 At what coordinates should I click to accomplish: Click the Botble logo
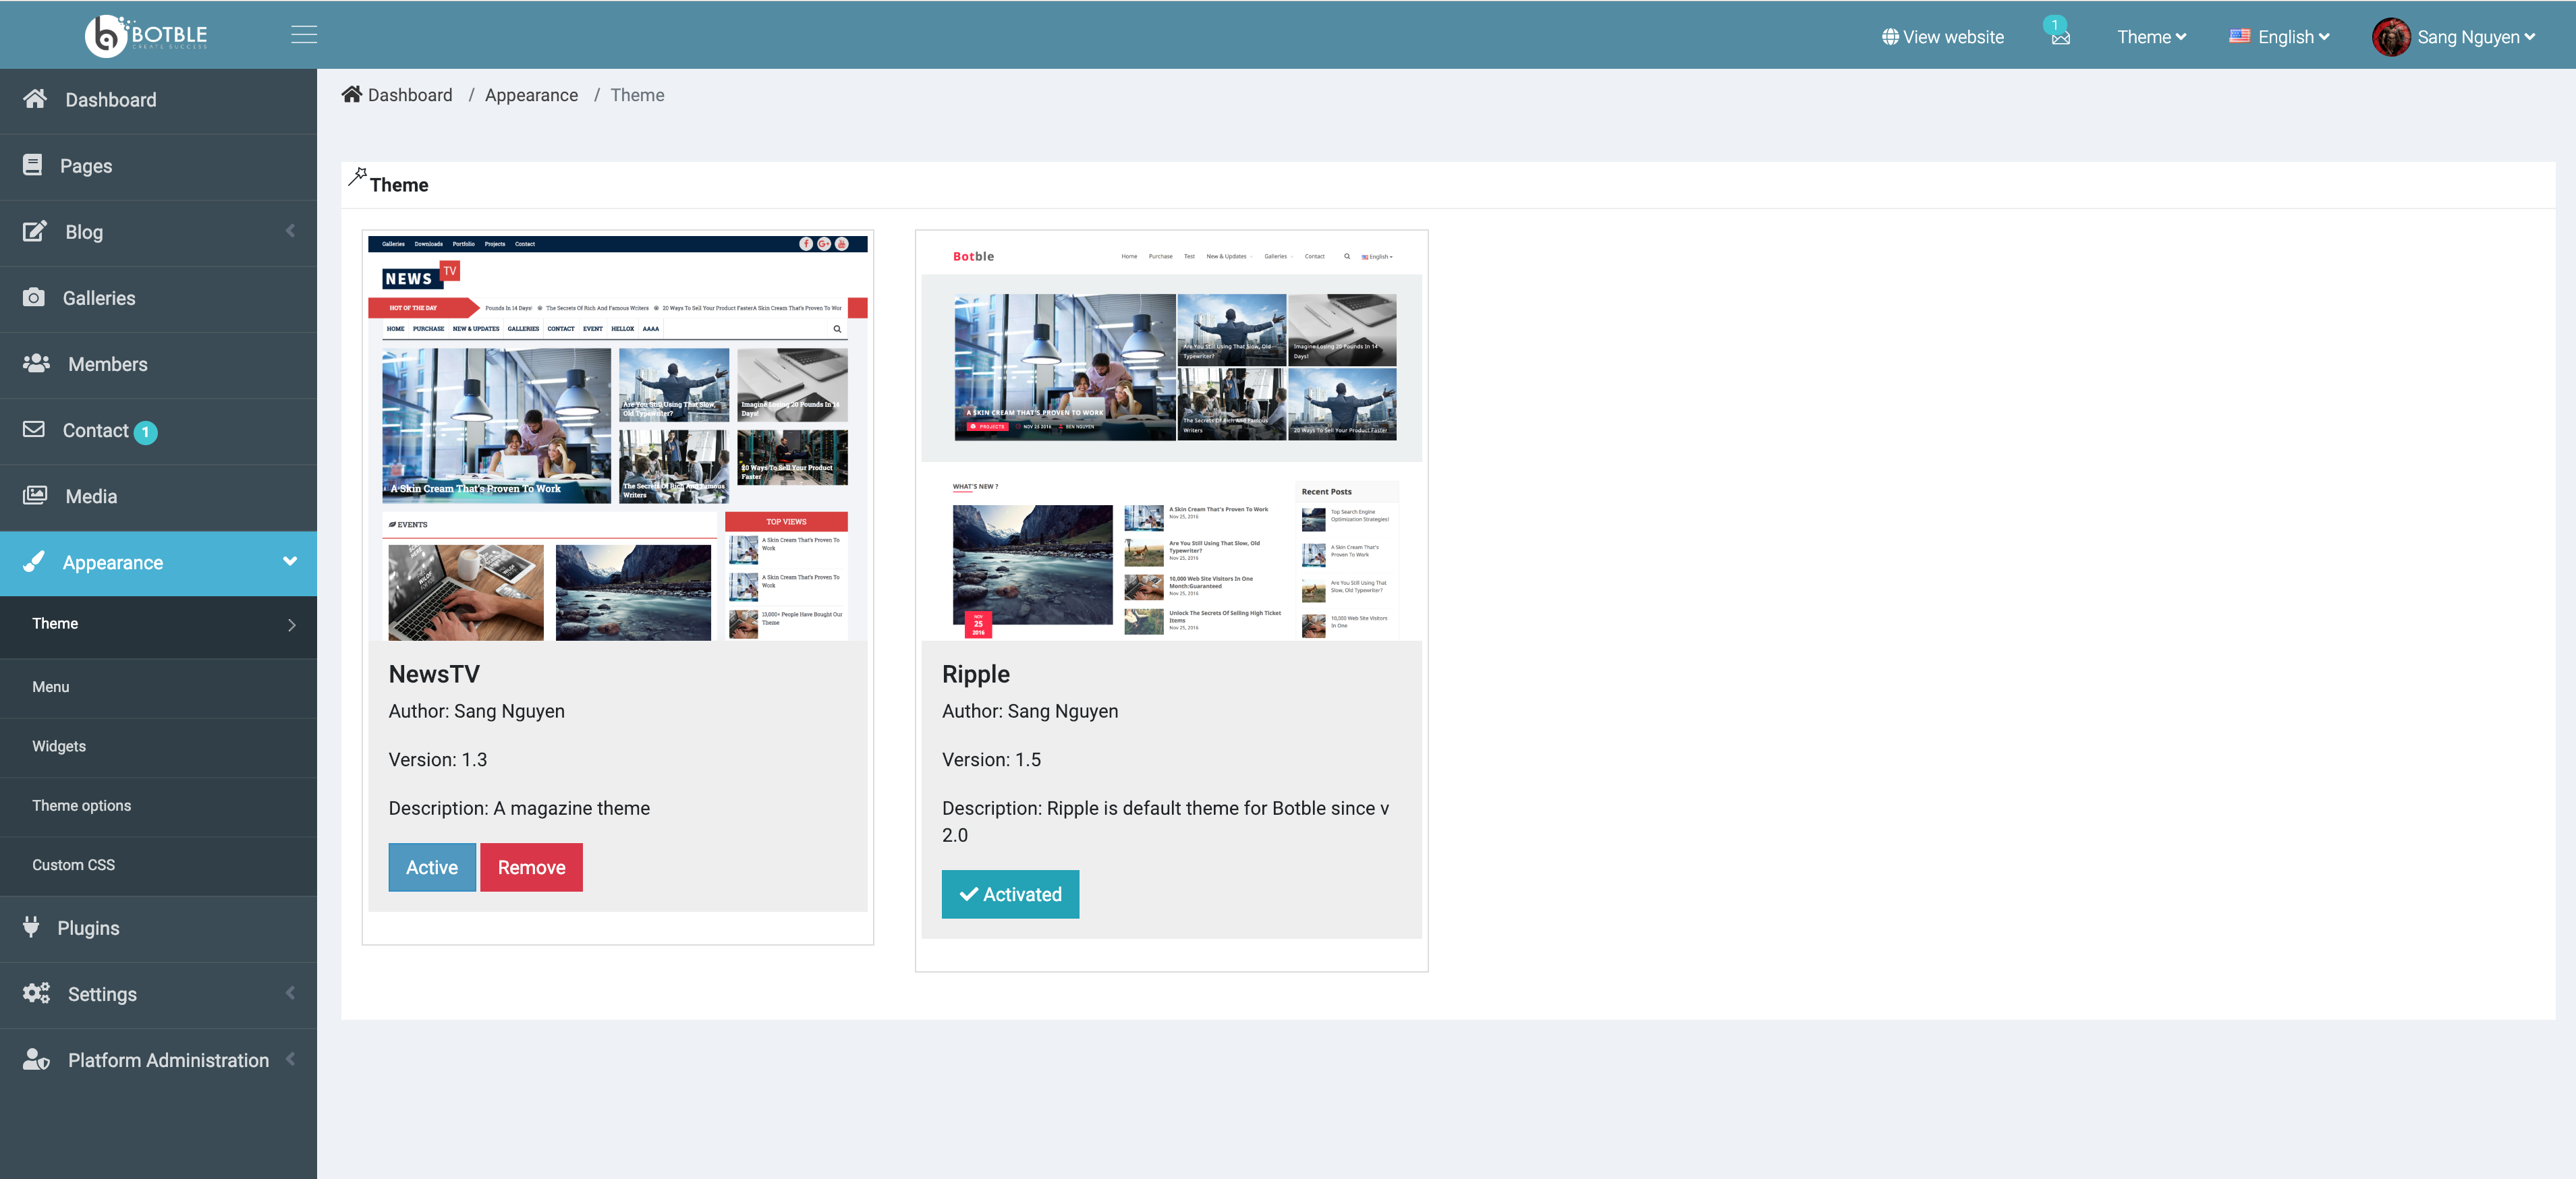147,35
